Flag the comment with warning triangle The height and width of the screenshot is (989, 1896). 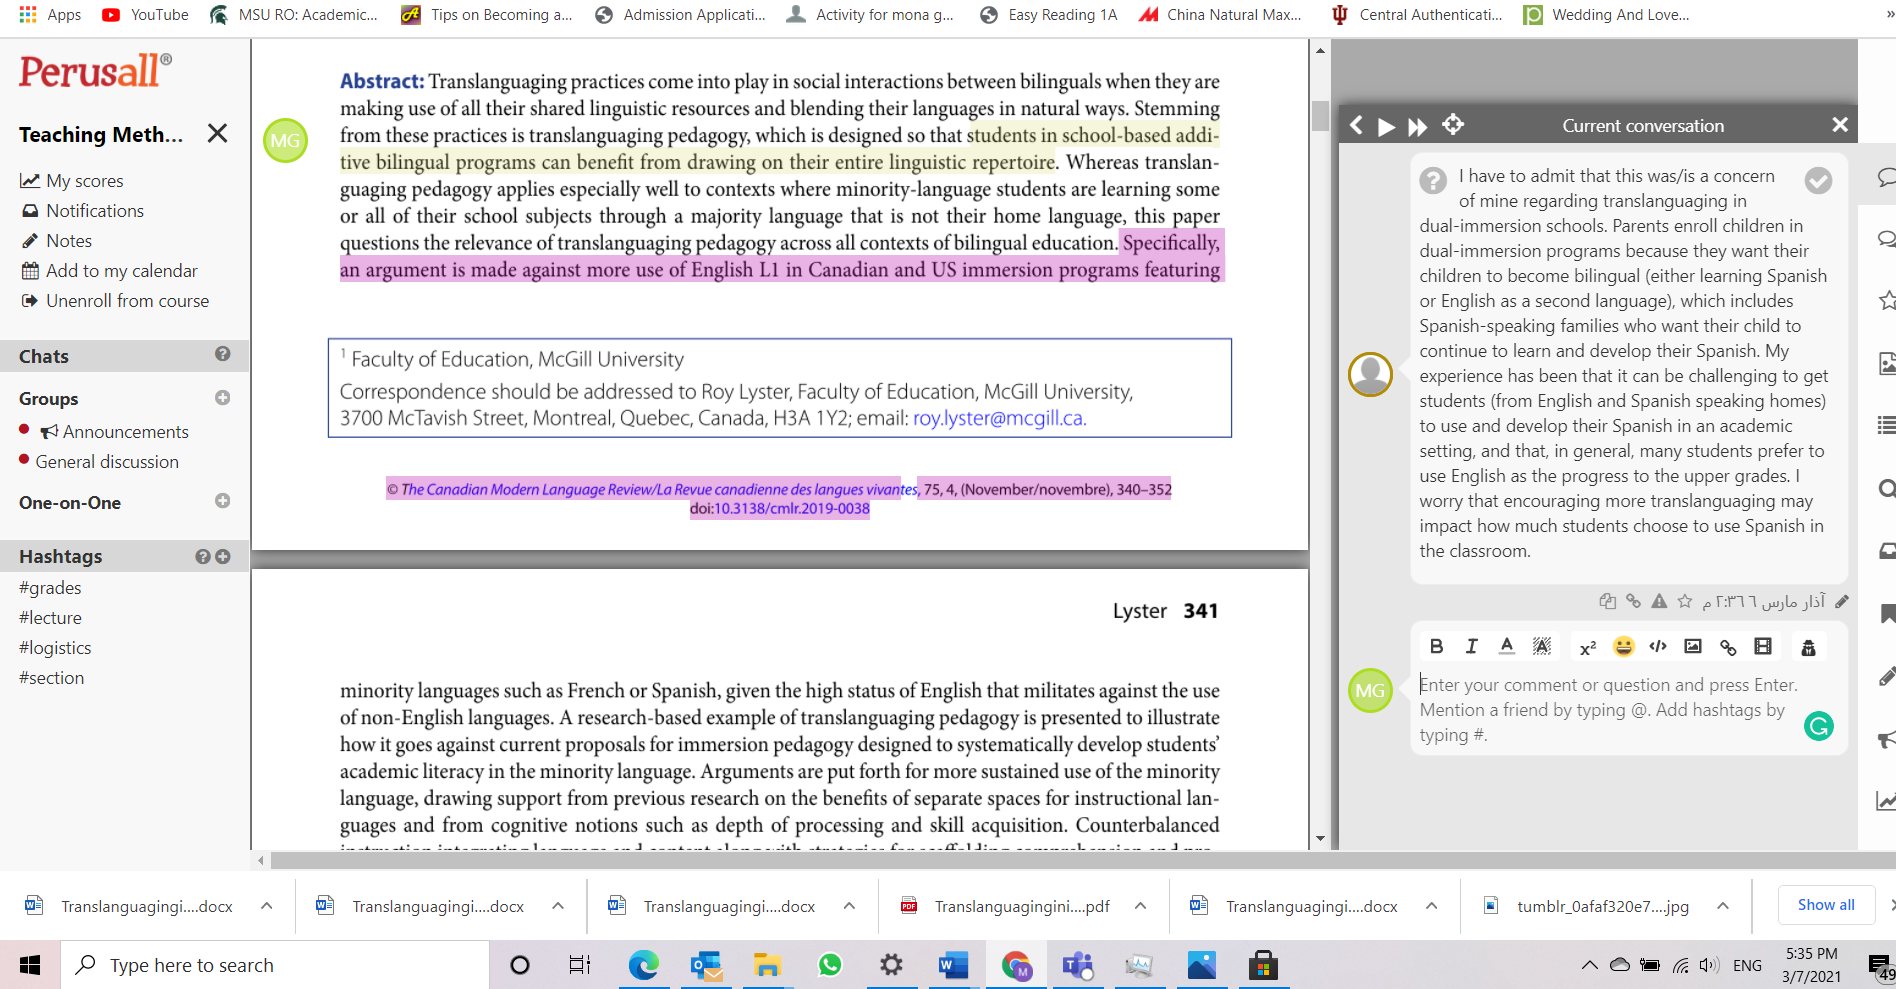[x=1659, y=601]
